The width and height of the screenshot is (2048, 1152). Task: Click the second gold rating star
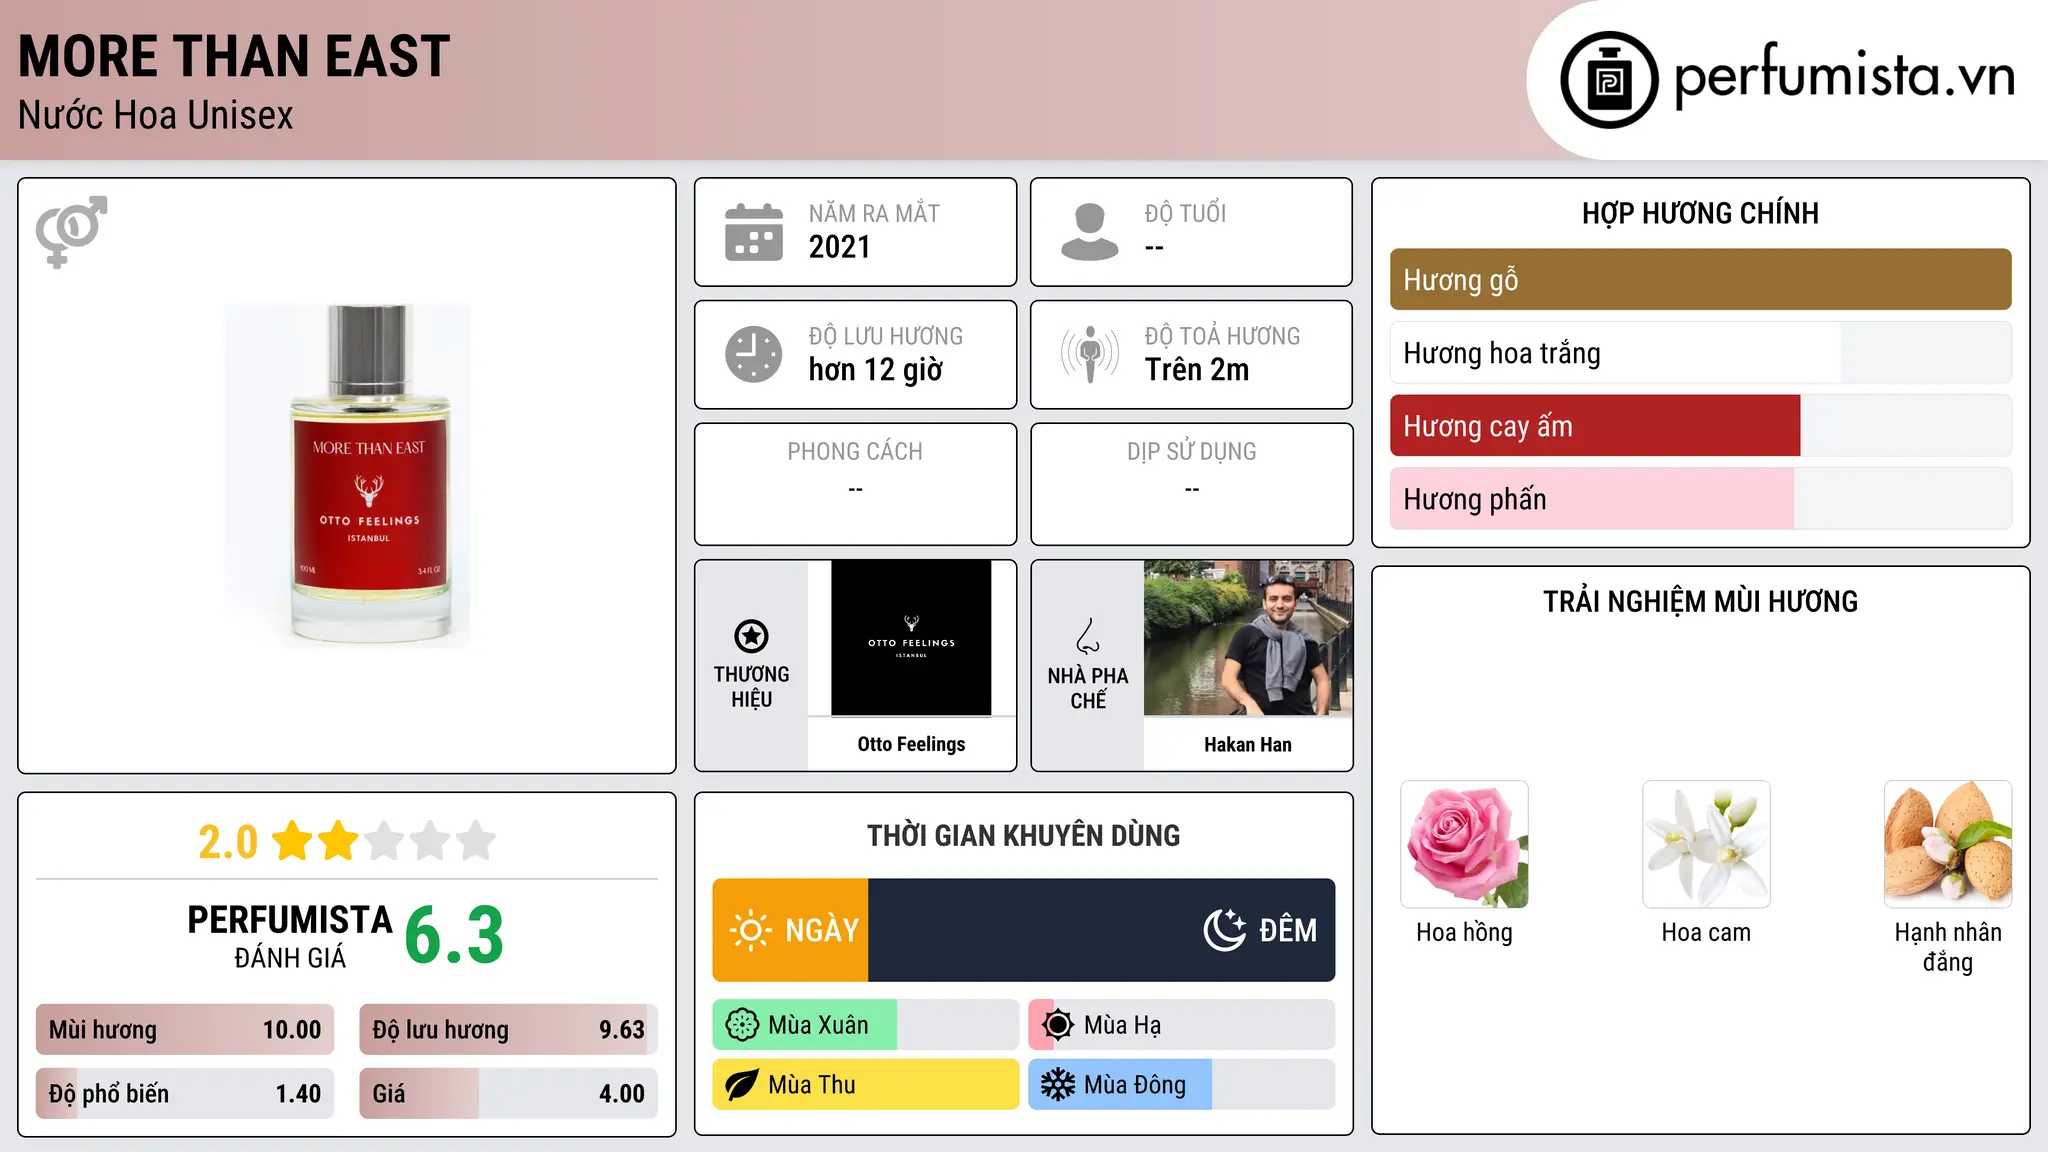339,841
